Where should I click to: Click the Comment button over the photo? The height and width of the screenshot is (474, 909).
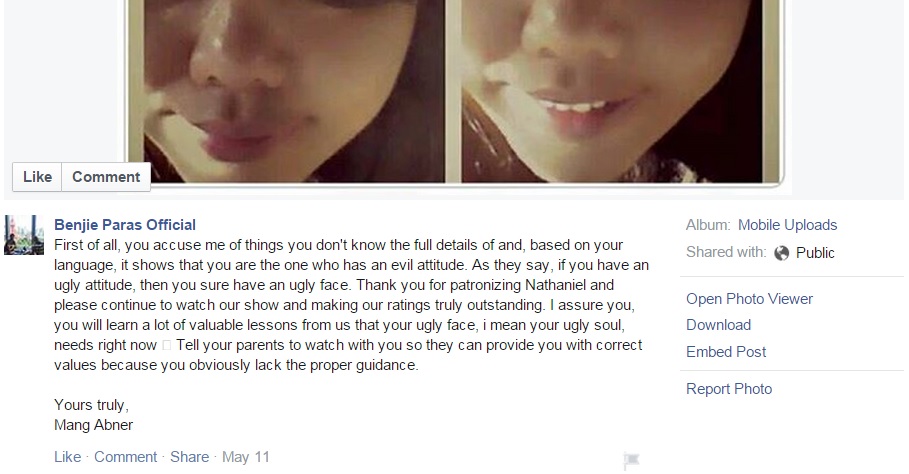106,177
